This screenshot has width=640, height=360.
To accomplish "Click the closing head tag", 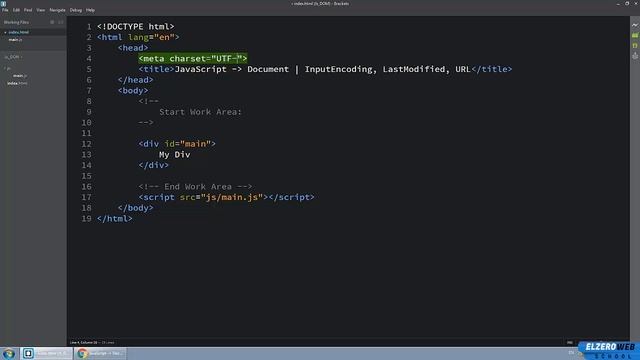I will pos(136,80).
